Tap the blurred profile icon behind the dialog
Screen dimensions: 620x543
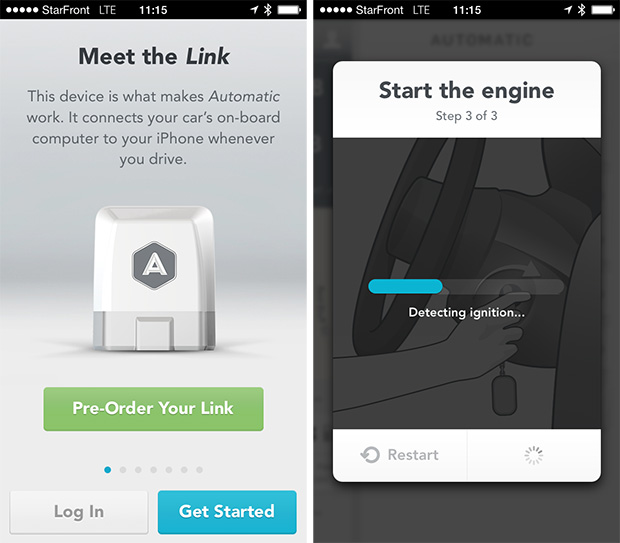(331, 39)
